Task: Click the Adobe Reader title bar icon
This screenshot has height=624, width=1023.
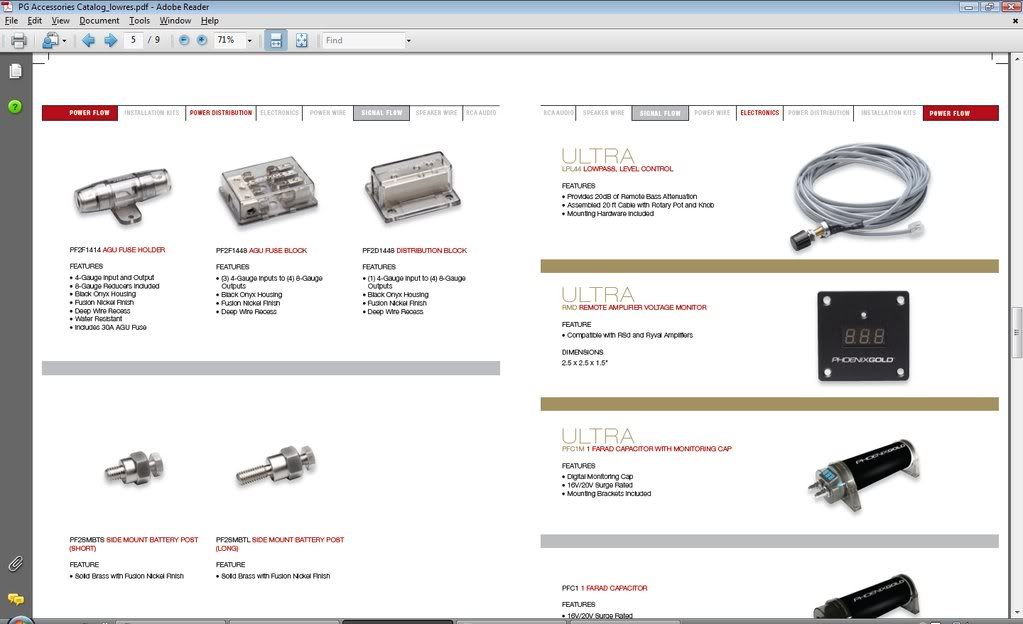Action: point(7,7)
